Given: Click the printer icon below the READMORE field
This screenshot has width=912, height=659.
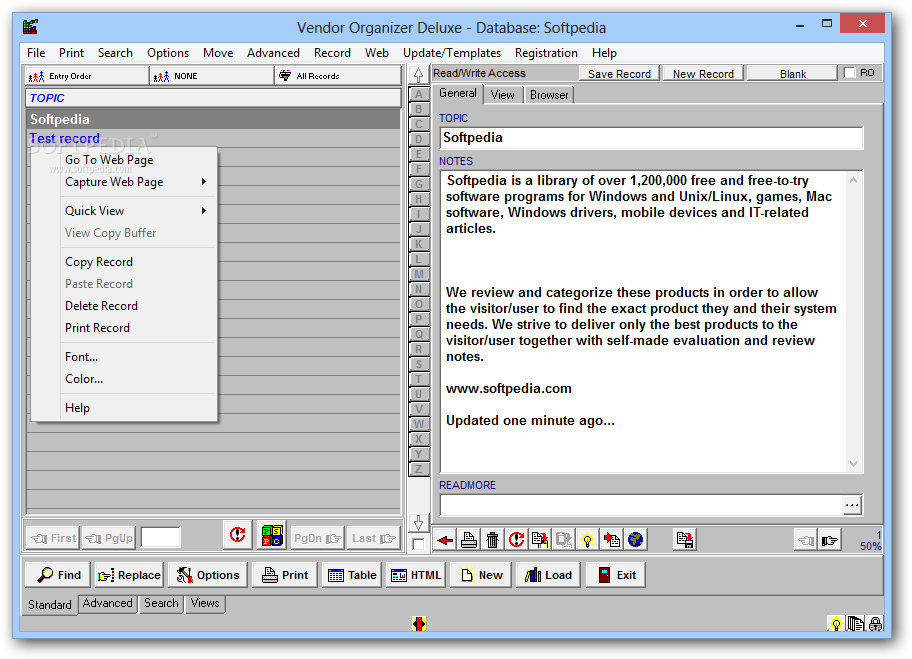Looking at the screenshot, I should (x=469, y=540).
